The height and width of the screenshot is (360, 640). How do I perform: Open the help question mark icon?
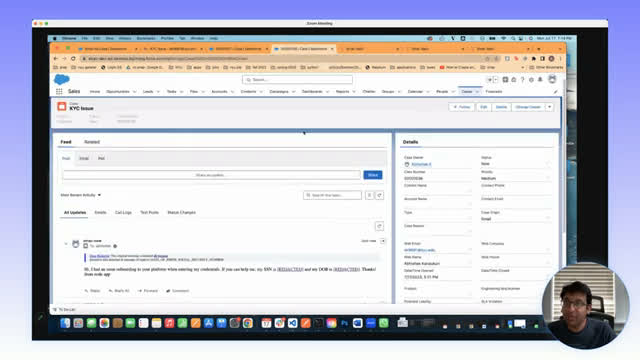(x=522, y=80)
